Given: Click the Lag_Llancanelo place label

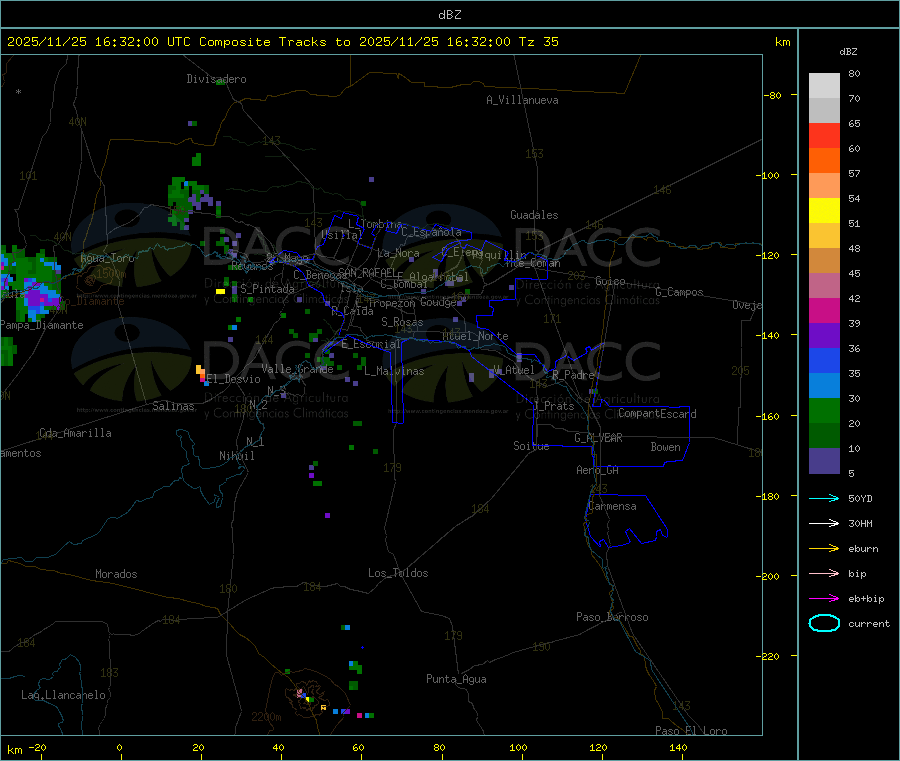Looking at the screenshot, I should pos(63,695).
